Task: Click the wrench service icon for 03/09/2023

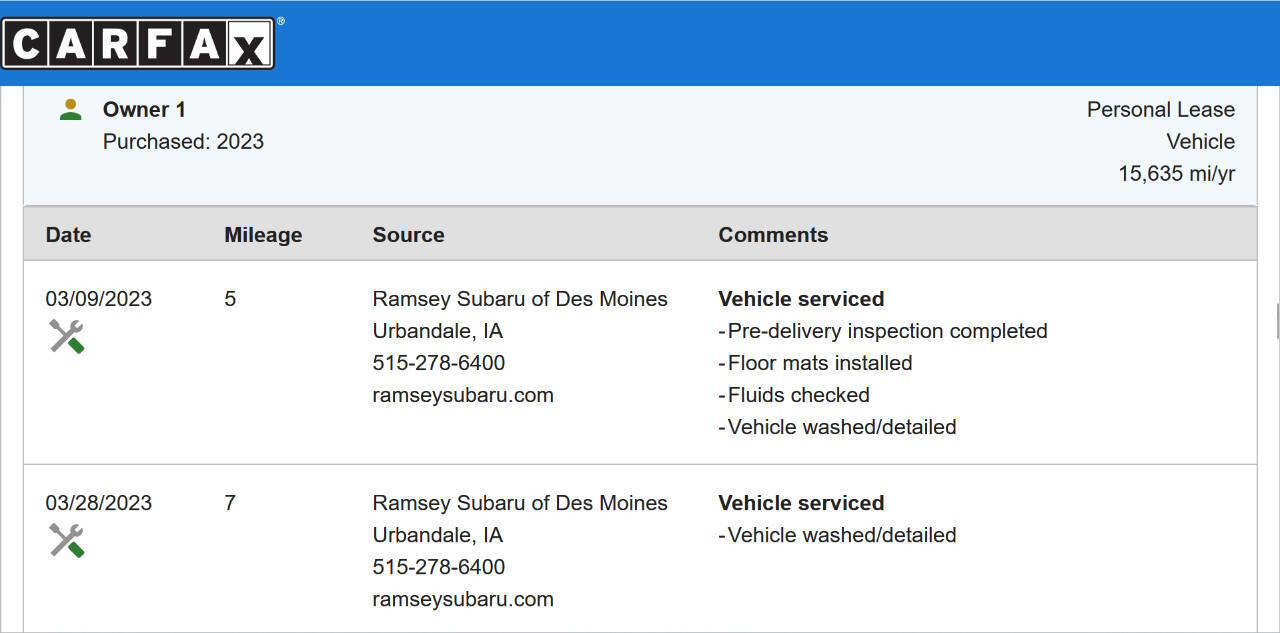Action: pyautogui.click(x=67, y=336)
